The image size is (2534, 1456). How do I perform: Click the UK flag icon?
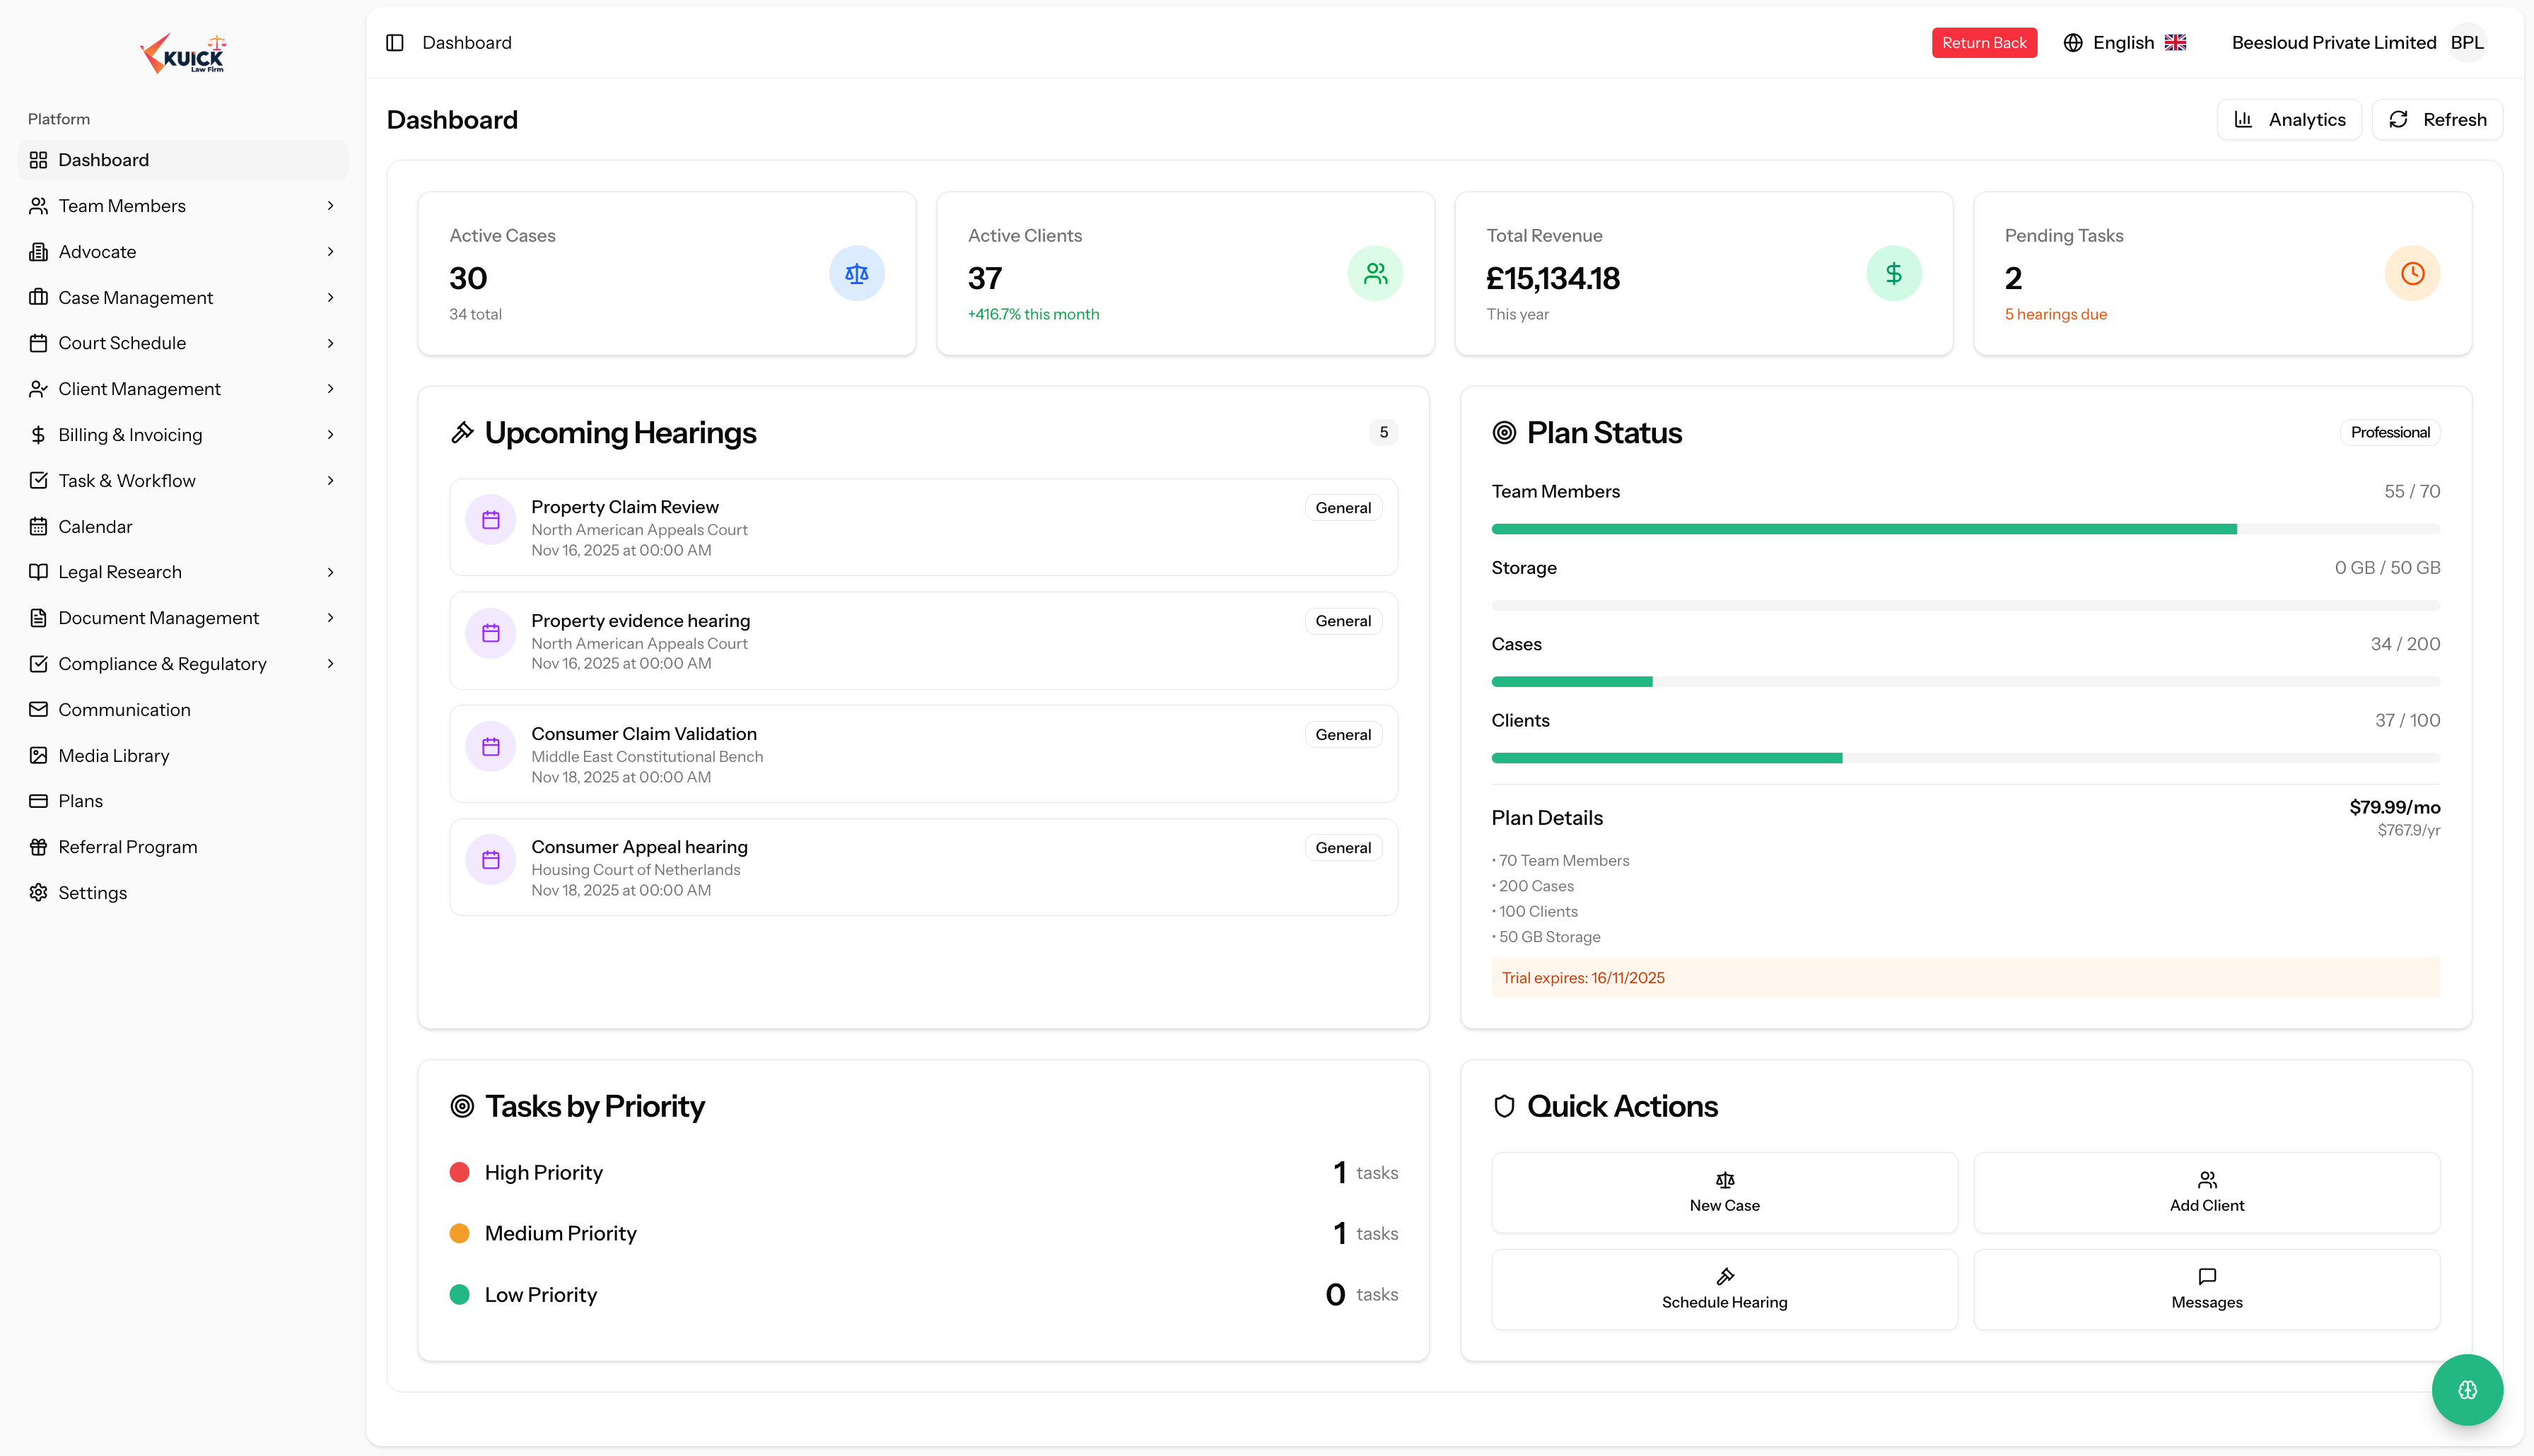pos(2175,42)
